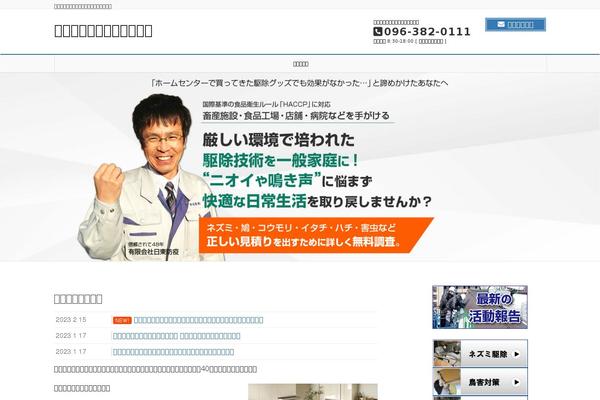This screenshot has height=400, width=600.
Task: Click the tagline text at the page top
Action: point(83,7)
